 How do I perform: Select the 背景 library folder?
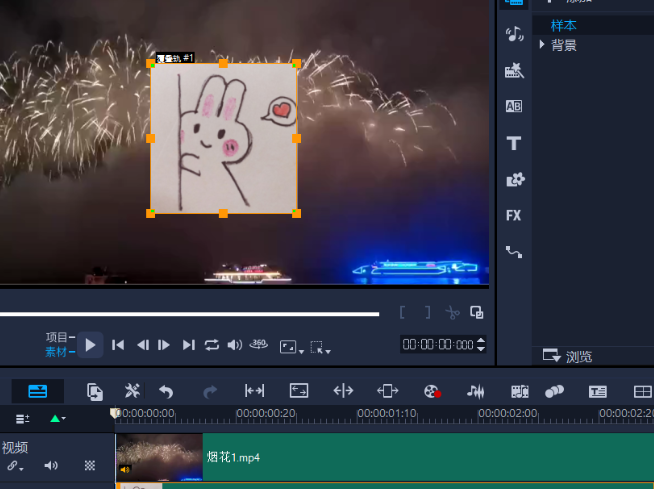563,45
